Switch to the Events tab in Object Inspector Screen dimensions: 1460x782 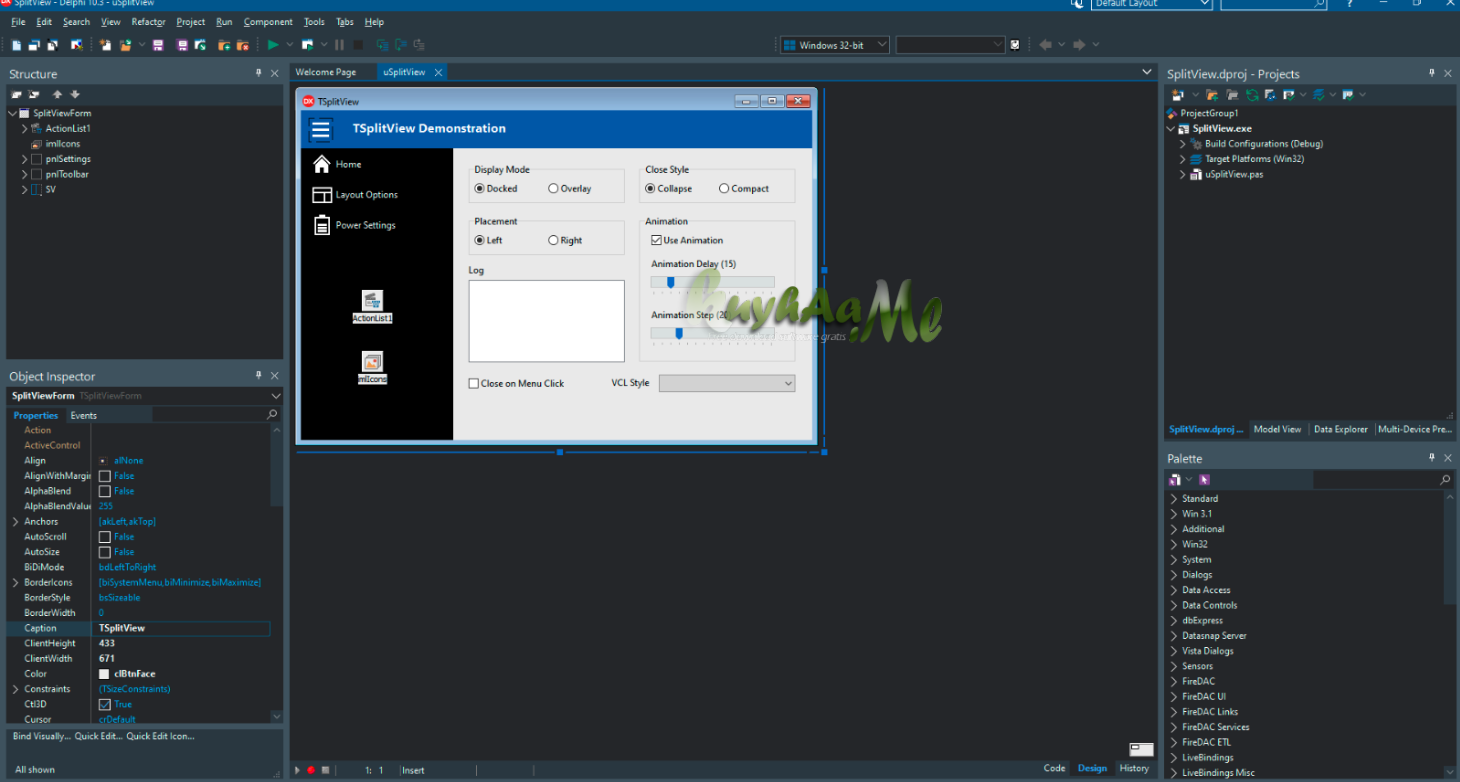tap(84, 415)
